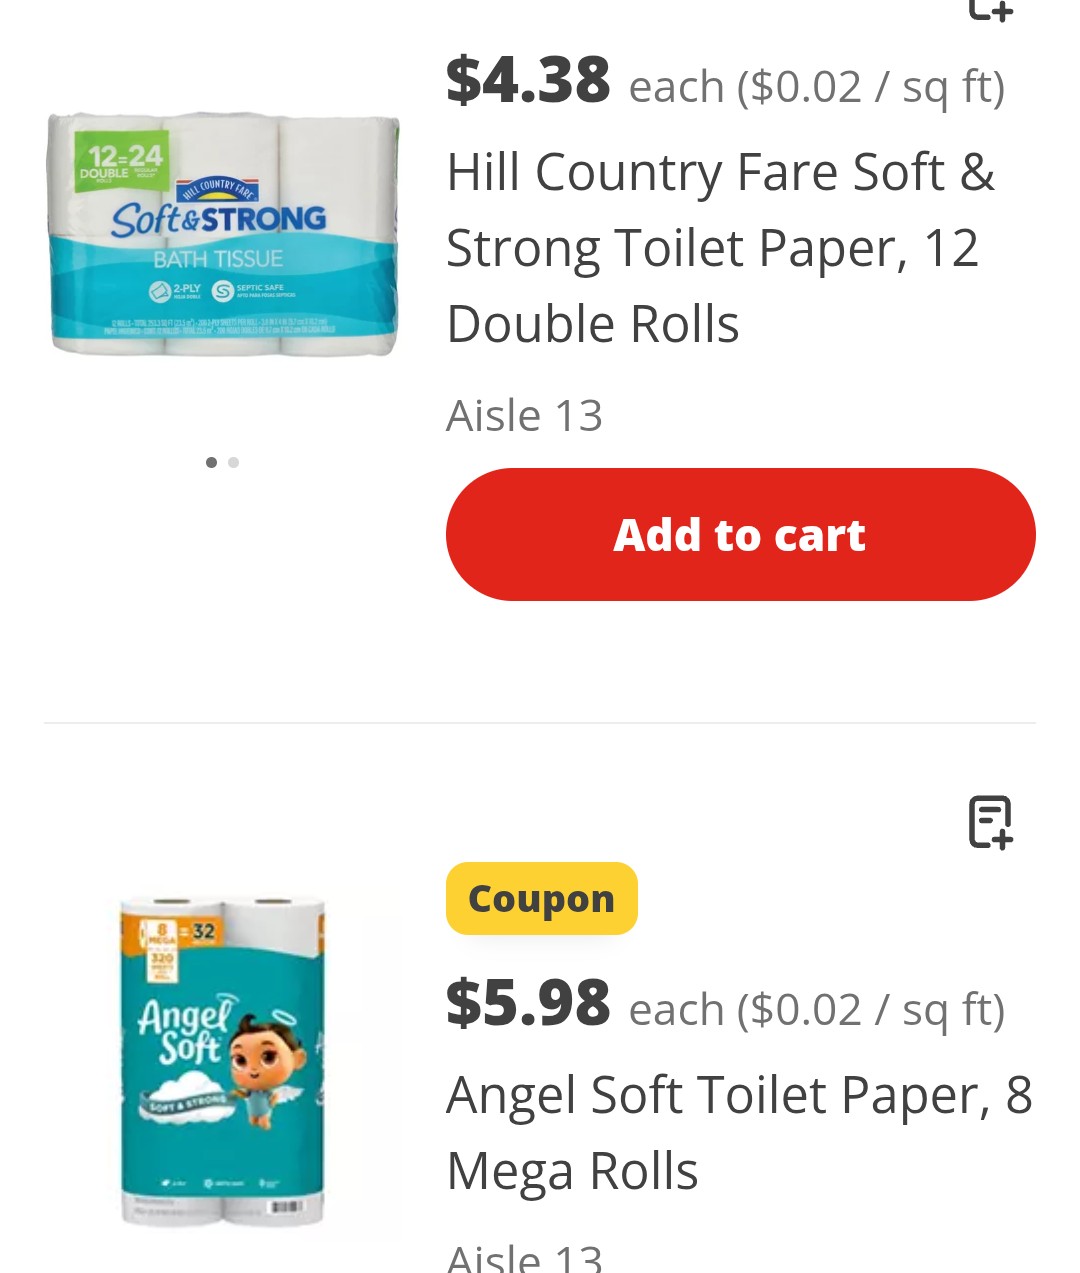Image resolution: width=1080 pixels, height=1273 pixels.
Task: Tap the yellow Coupon badge
Action: [x=541, y=898]
